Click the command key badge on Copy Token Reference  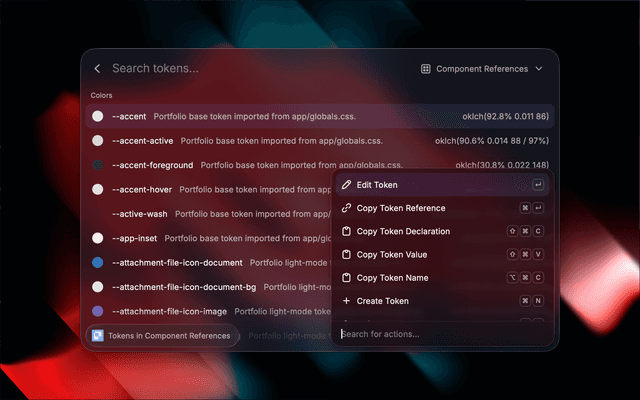coord(525,208)
